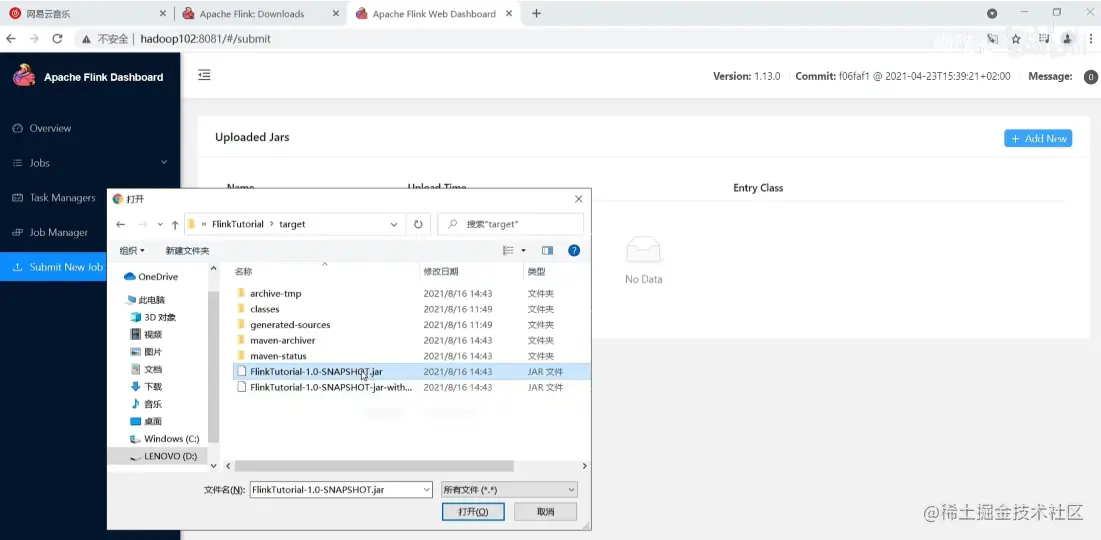Screen dimensions: 1101x540
Task: Click the Add New button
Action: 1038,138
